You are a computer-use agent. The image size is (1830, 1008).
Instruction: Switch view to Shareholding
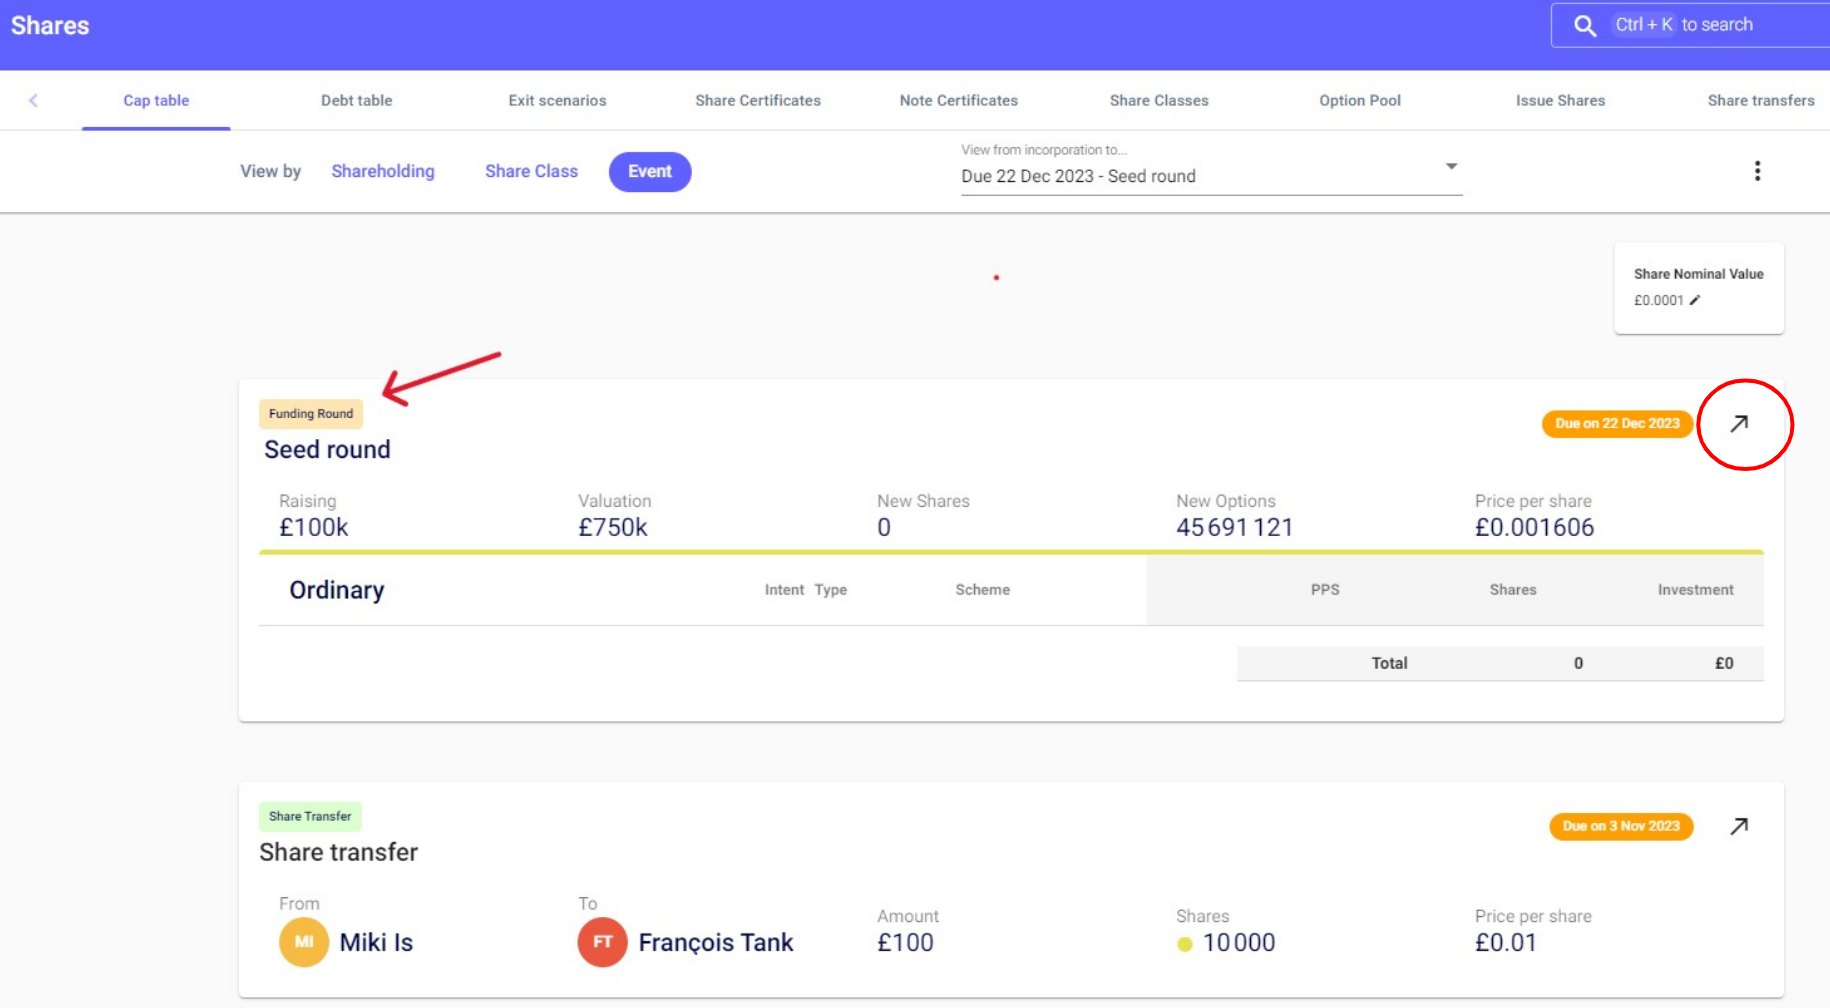coord(383,171)
